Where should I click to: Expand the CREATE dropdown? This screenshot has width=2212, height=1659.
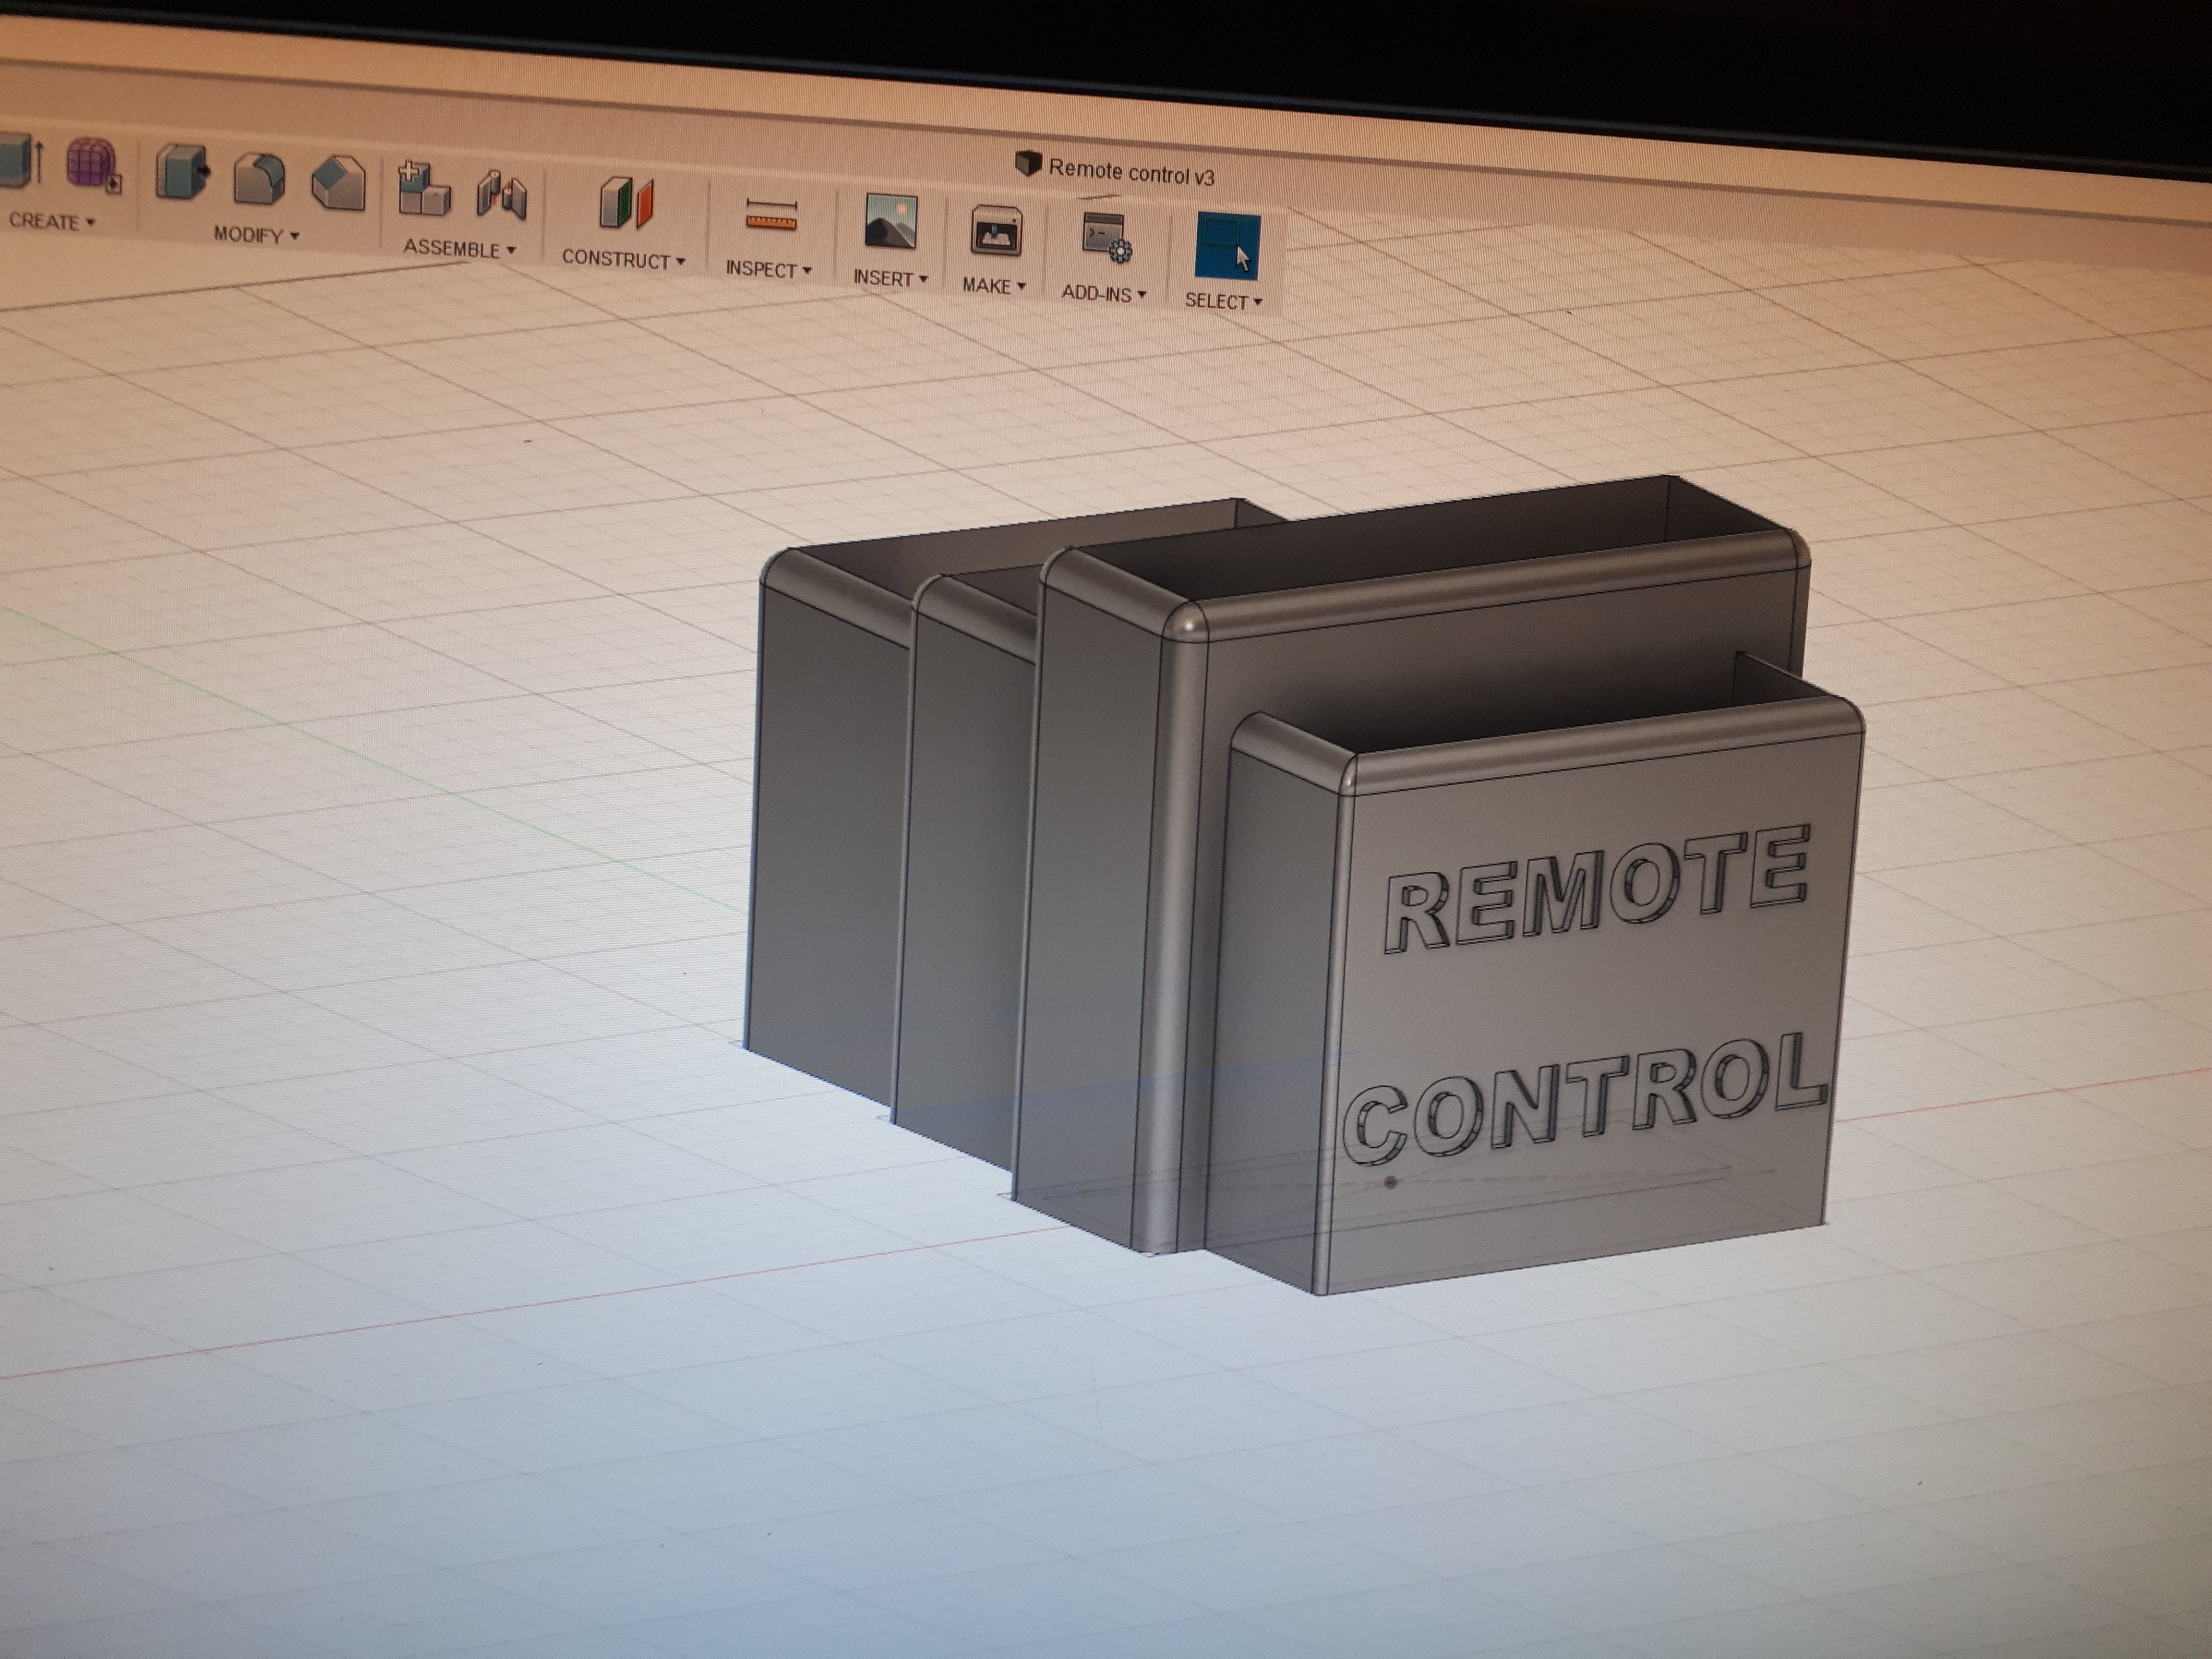pos(52,221)
